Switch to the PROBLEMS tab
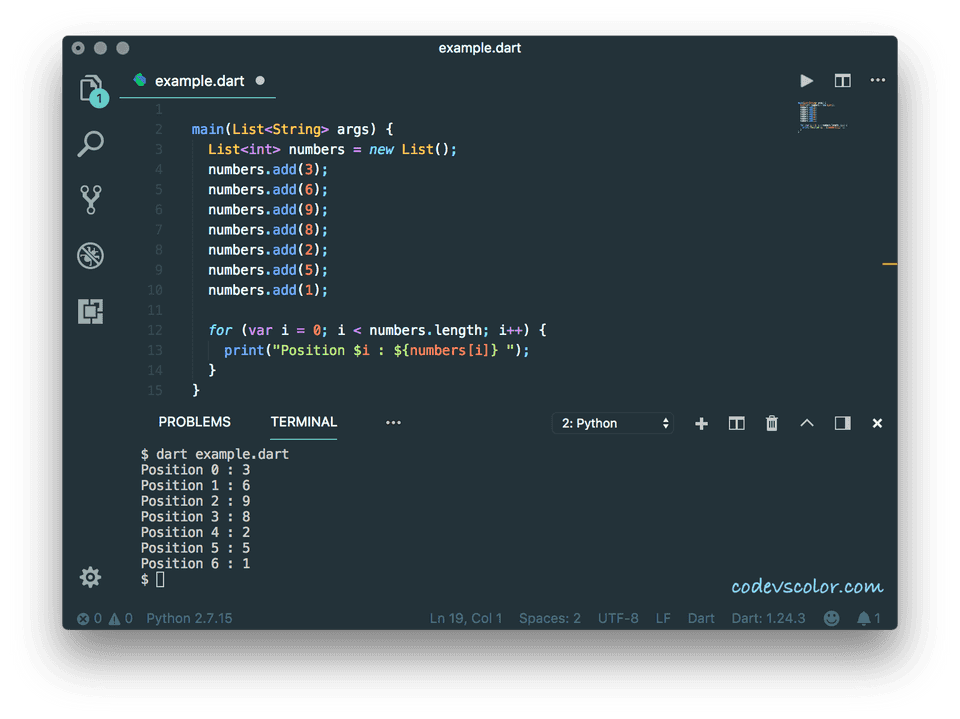The height and width of the screenshot is (719, 960). (x=194, y=422)
